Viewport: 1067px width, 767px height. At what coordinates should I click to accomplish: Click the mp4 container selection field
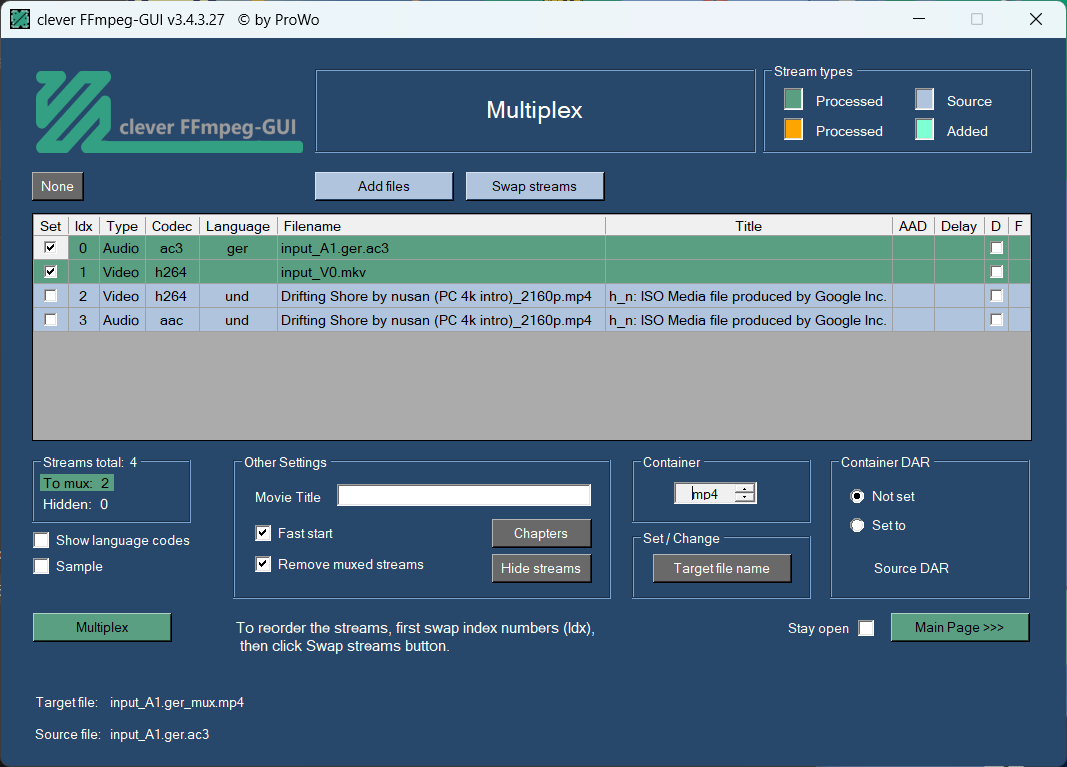coord(705,494)
